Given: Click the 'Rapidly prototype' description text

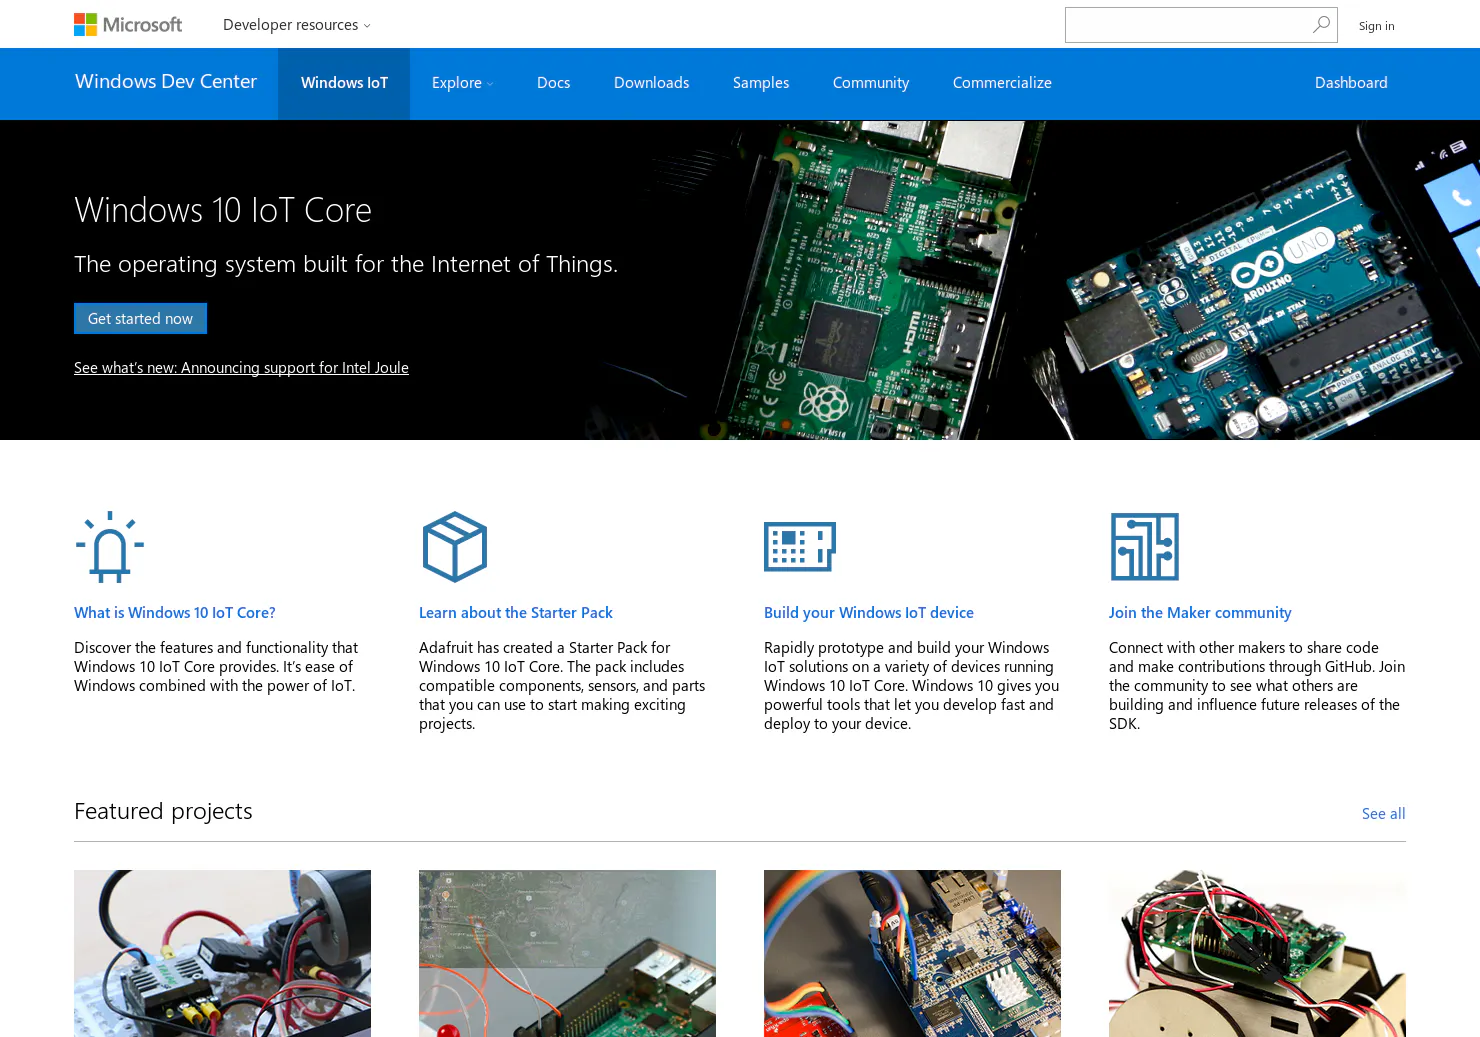Looking at the screenshot, I should 911,686.
